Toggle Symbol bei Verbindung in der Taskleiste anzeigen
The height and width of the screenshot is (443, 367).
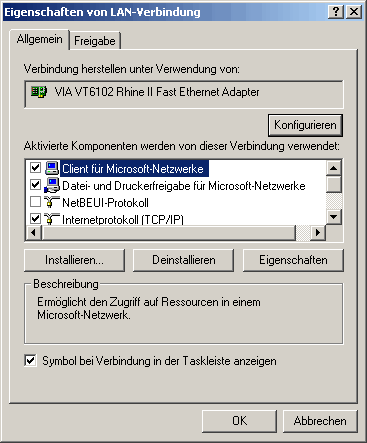click(x=30, y=361)
